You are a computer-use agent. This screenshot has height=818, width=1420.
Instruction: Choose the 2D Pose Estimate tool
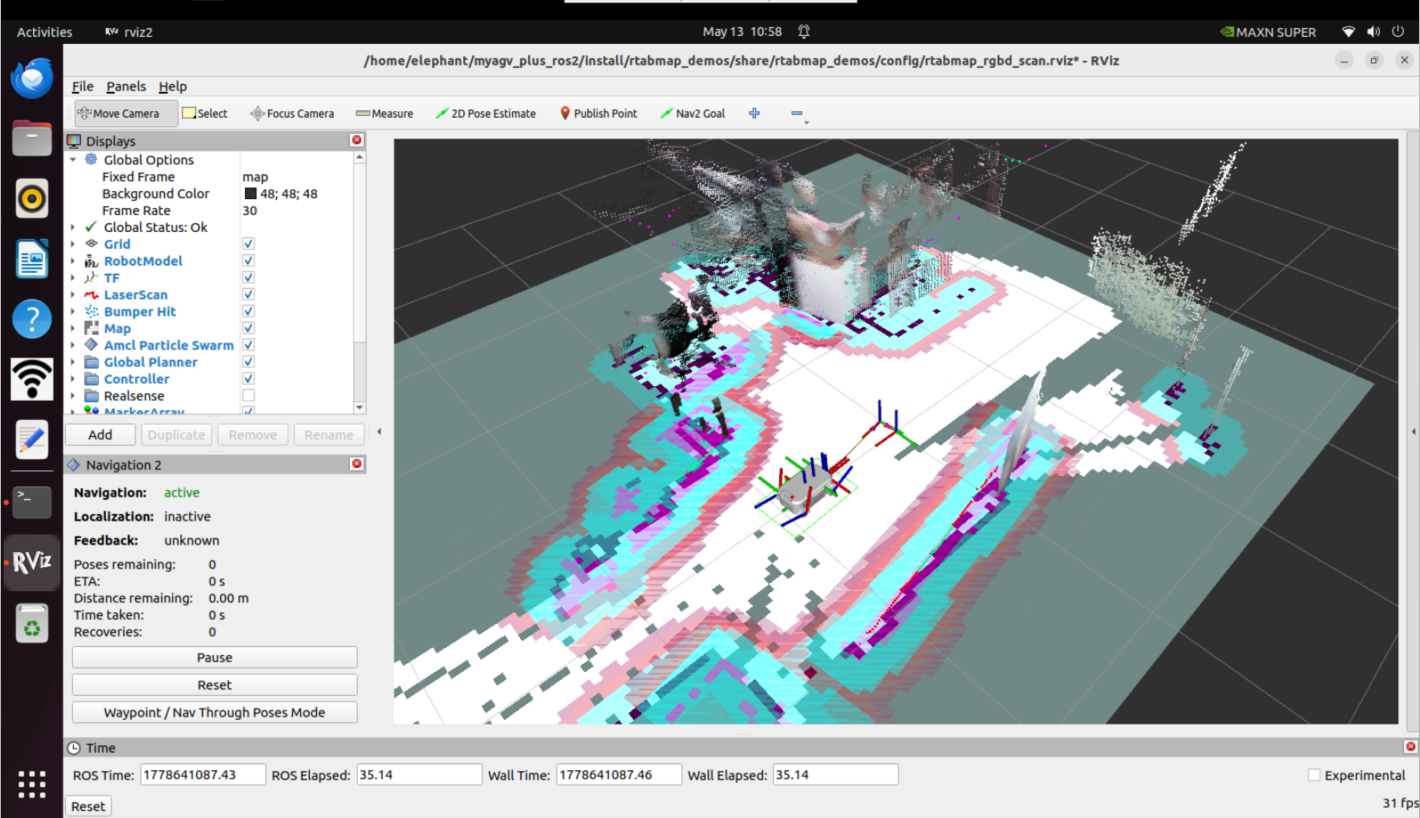[x=486, y=113]
